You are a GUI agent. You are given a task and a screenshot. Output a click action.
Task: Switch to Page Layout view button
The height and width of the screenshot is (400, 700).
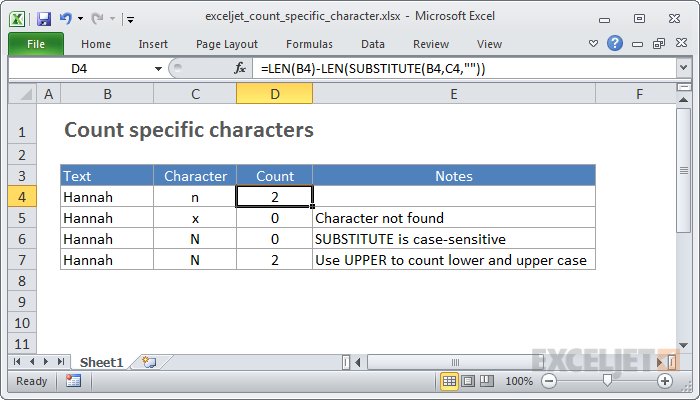click(469, 381)
